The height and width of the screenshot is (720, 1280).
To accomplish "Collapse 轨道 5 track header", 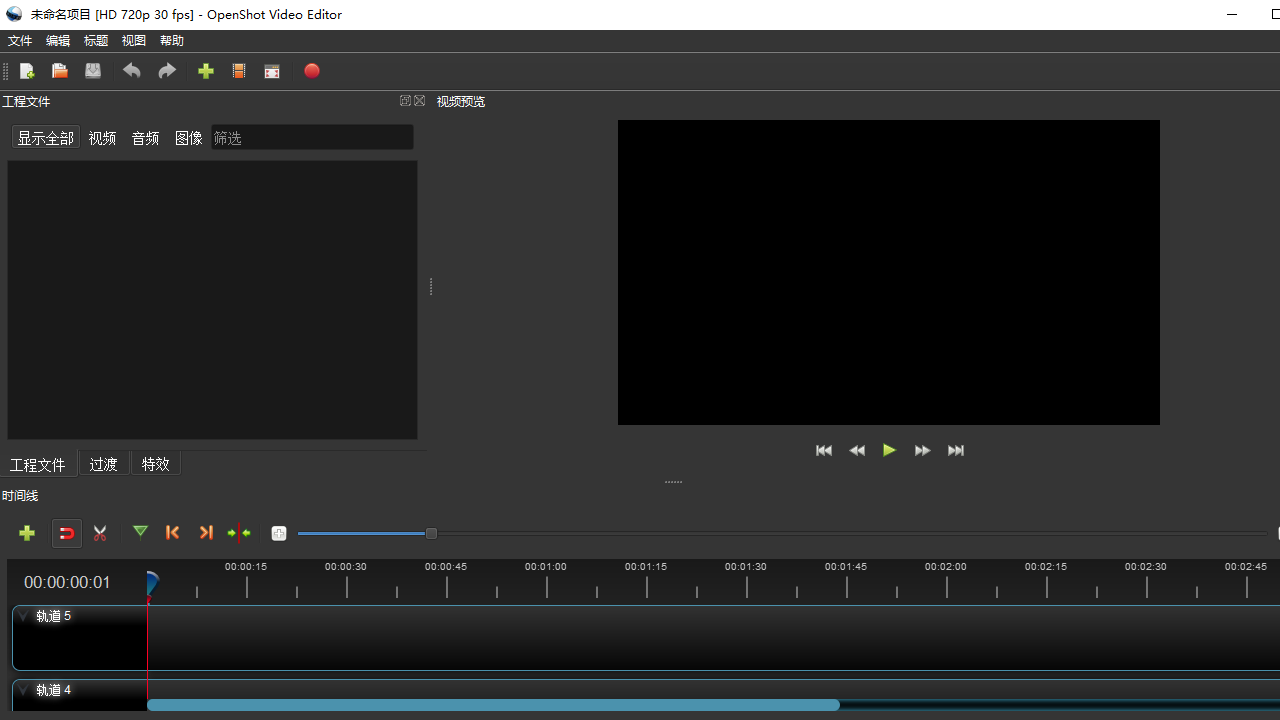I will pos(22,616).
